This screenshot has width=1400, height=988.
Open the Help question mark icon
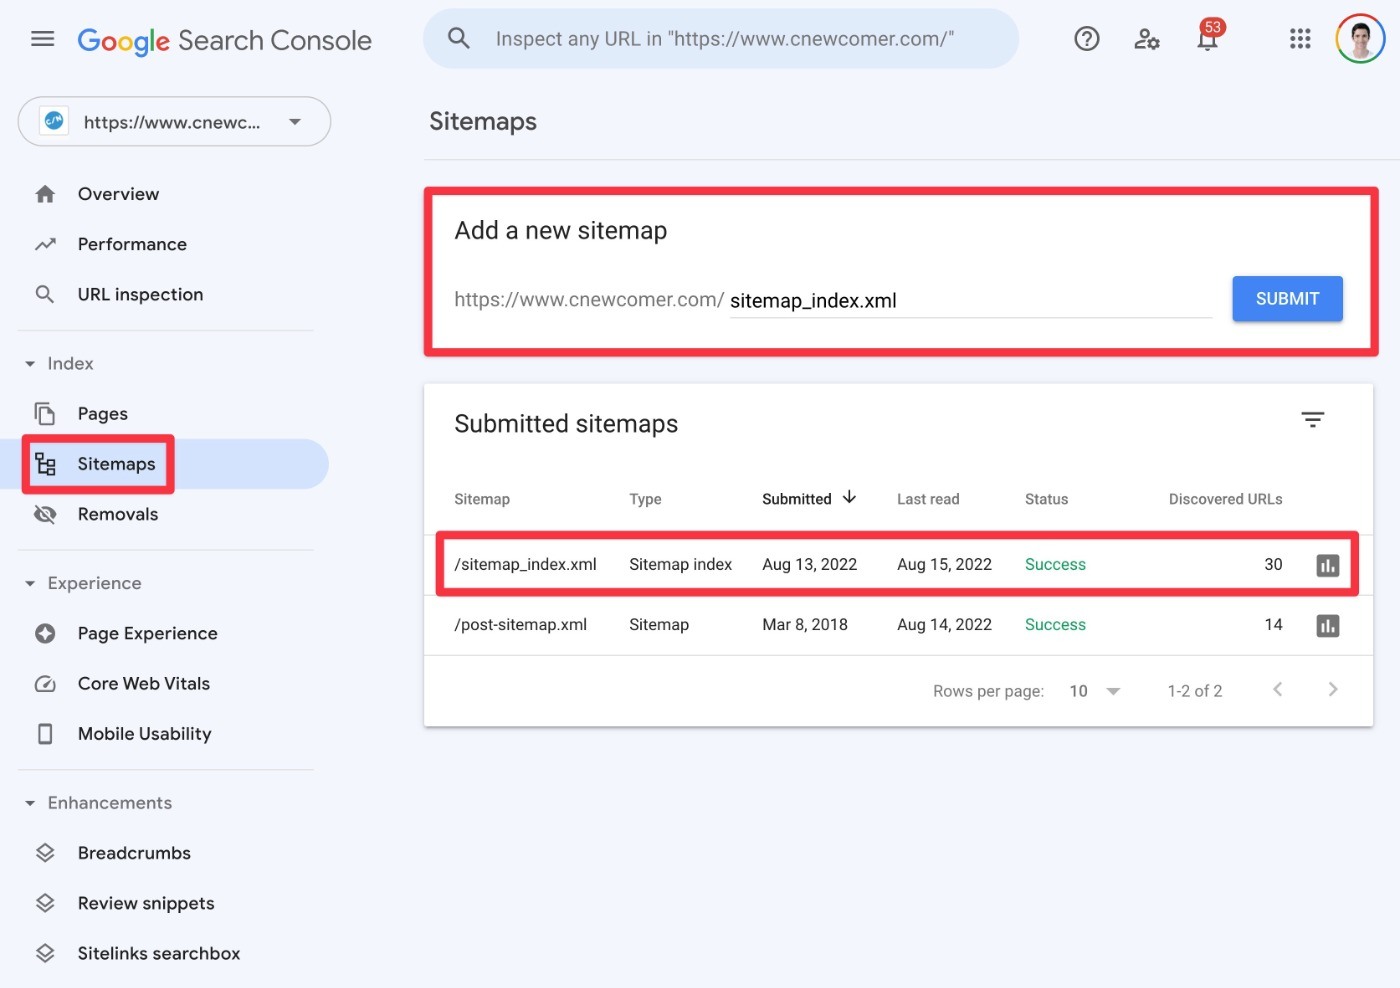1086,39
